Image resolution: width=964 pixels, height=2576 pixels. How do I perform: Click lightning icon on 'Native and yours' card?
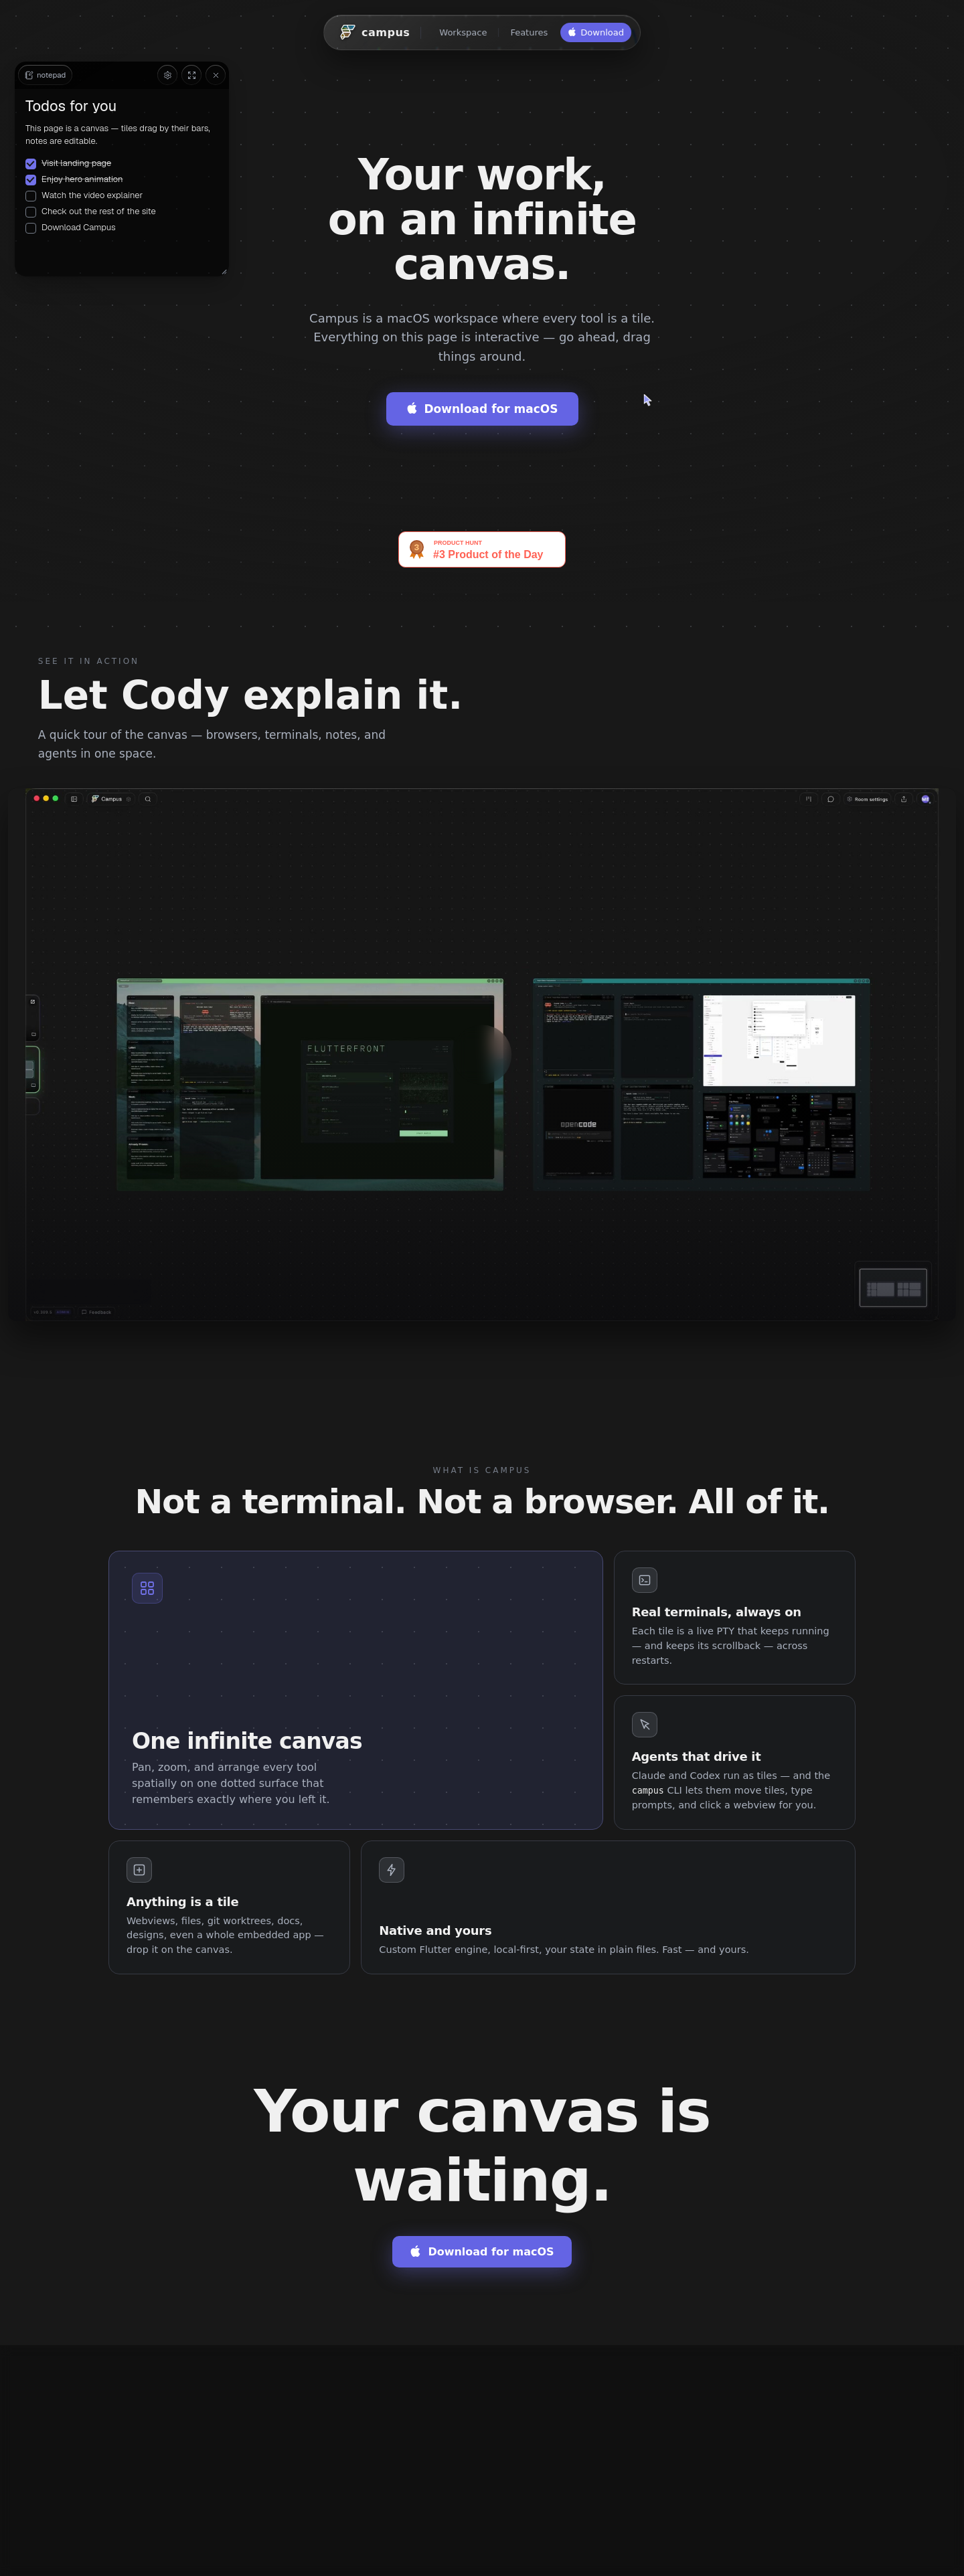(392, 1870)
